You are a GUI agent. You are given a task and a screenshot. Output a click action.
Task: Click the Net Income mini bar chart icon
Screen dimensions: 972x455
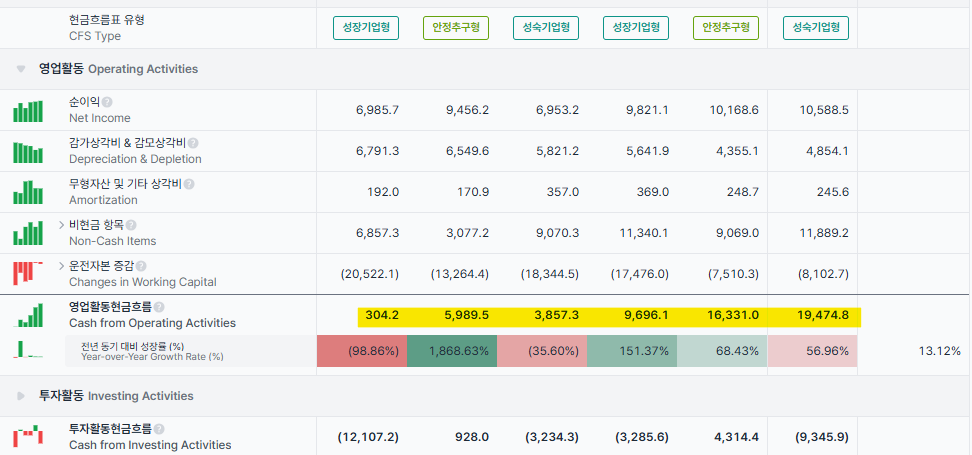(x=28, y=111)
